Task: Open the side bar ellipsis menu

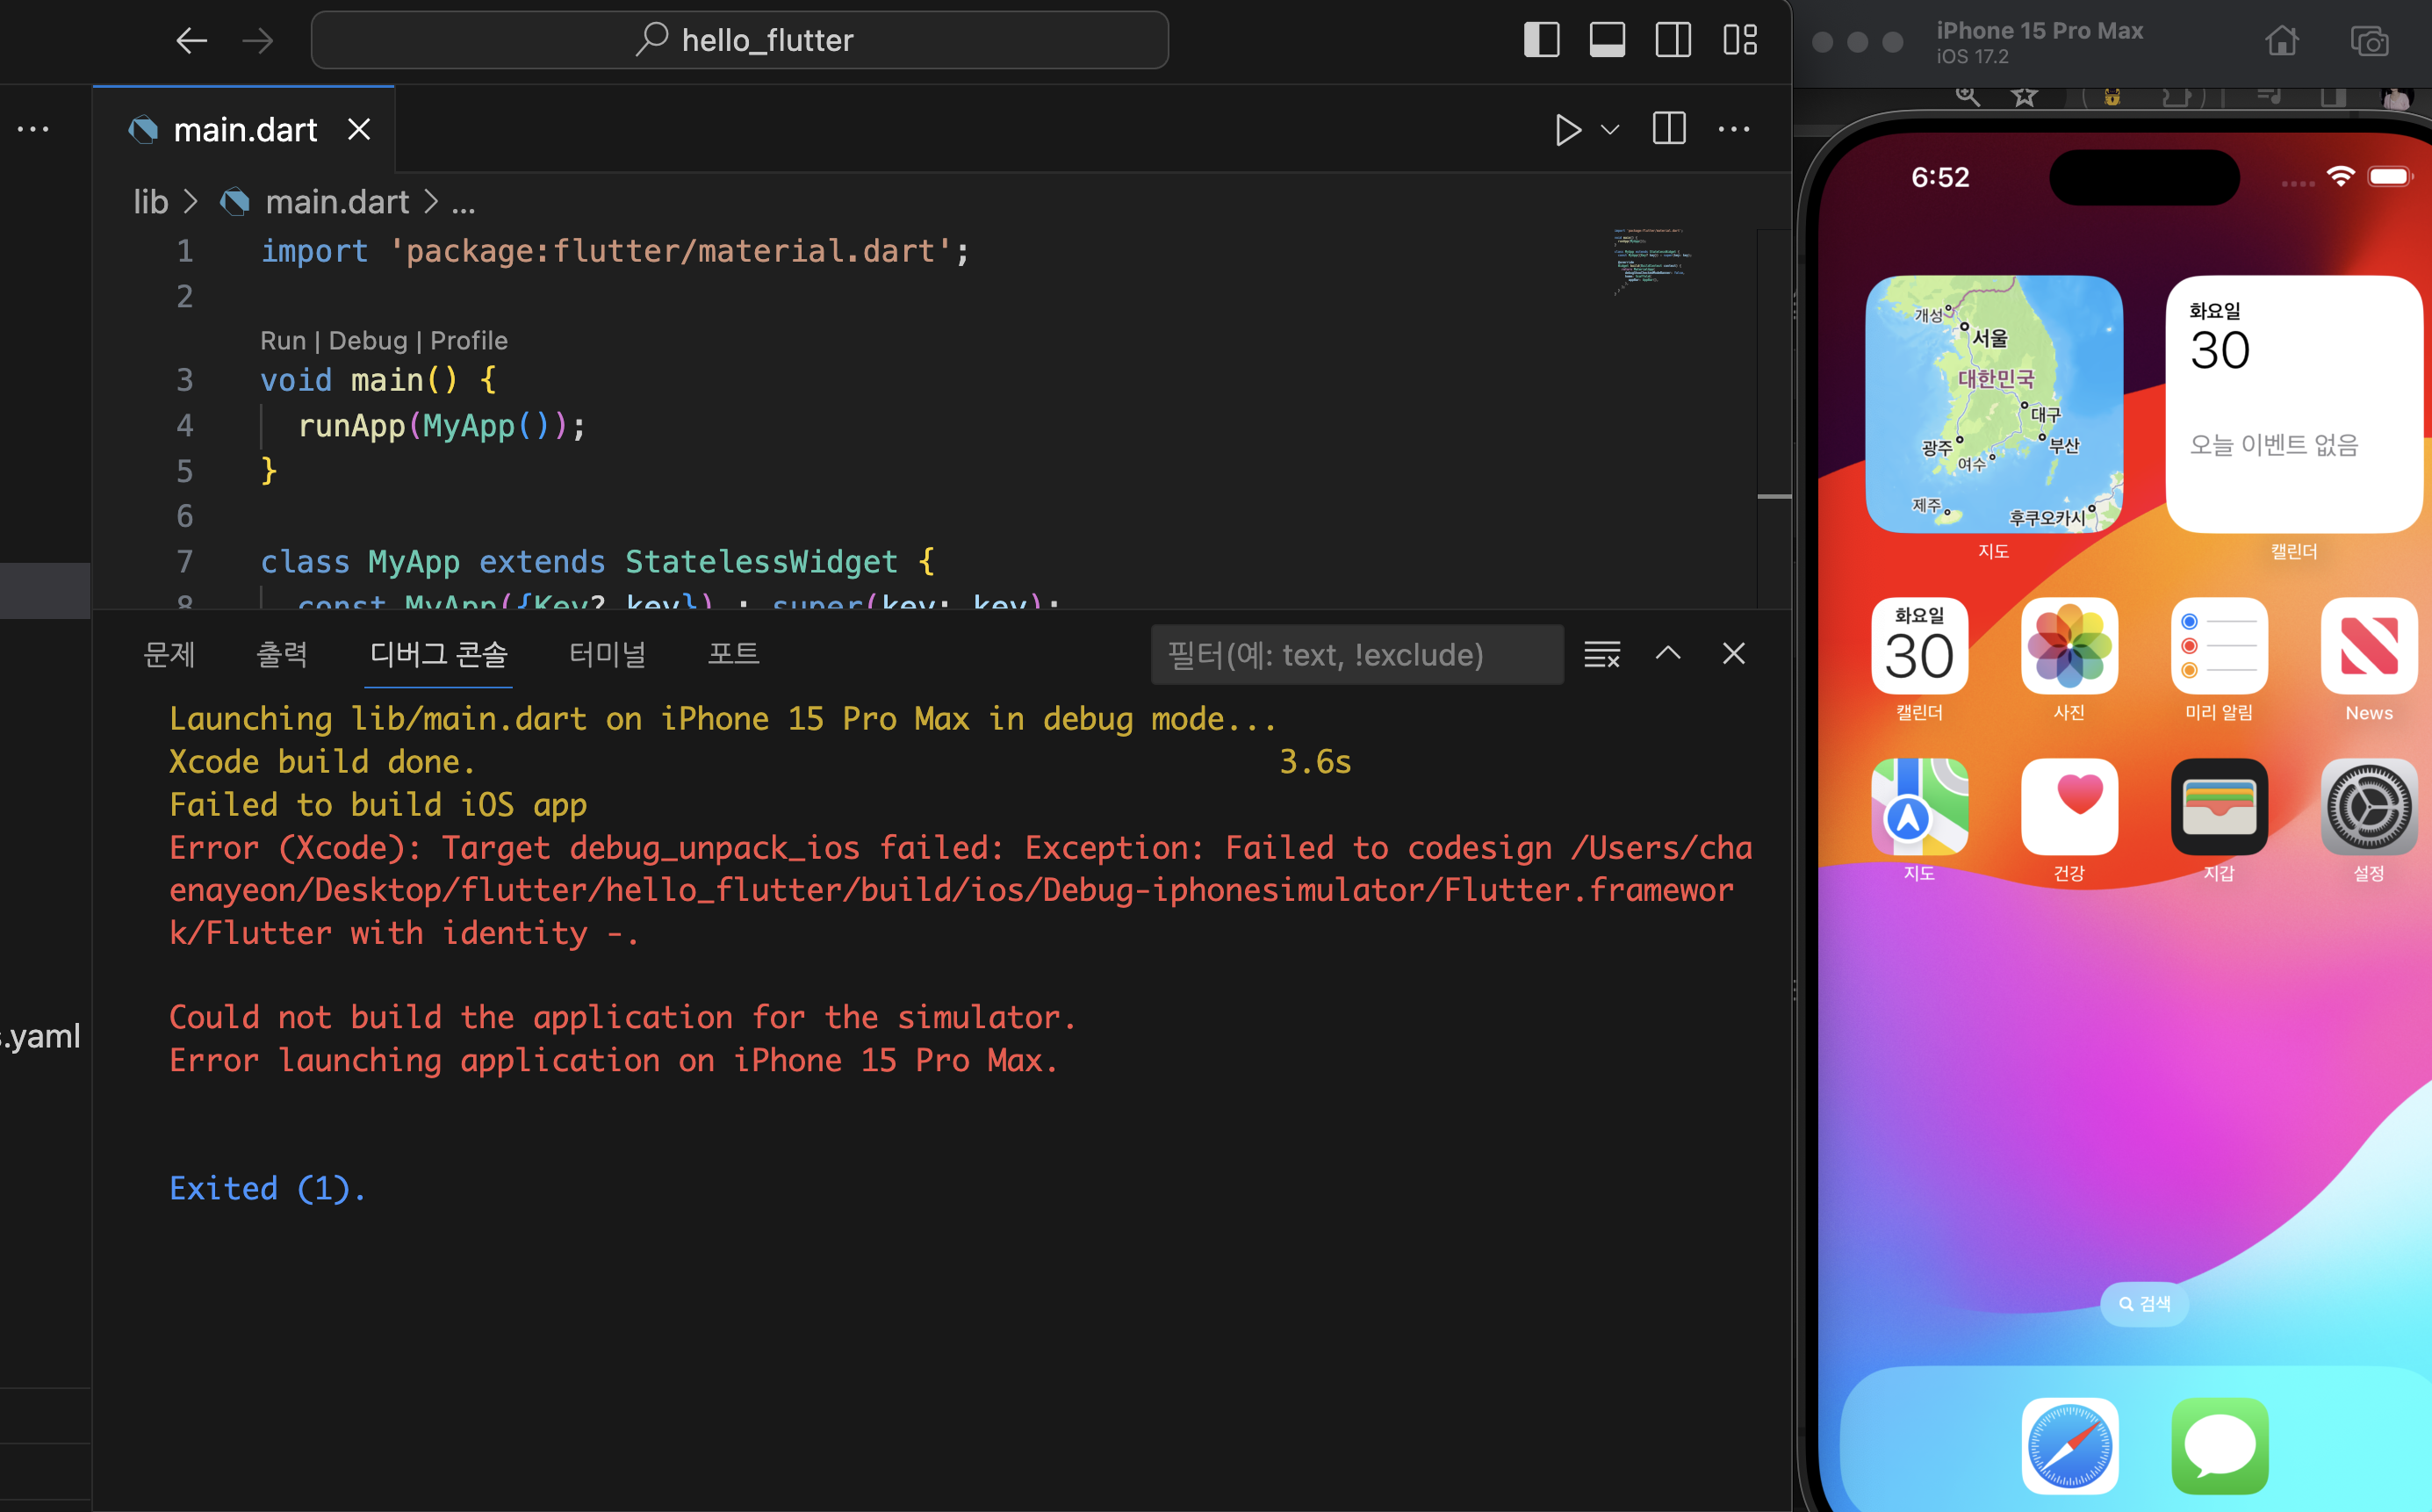Action: click(33, 129)
